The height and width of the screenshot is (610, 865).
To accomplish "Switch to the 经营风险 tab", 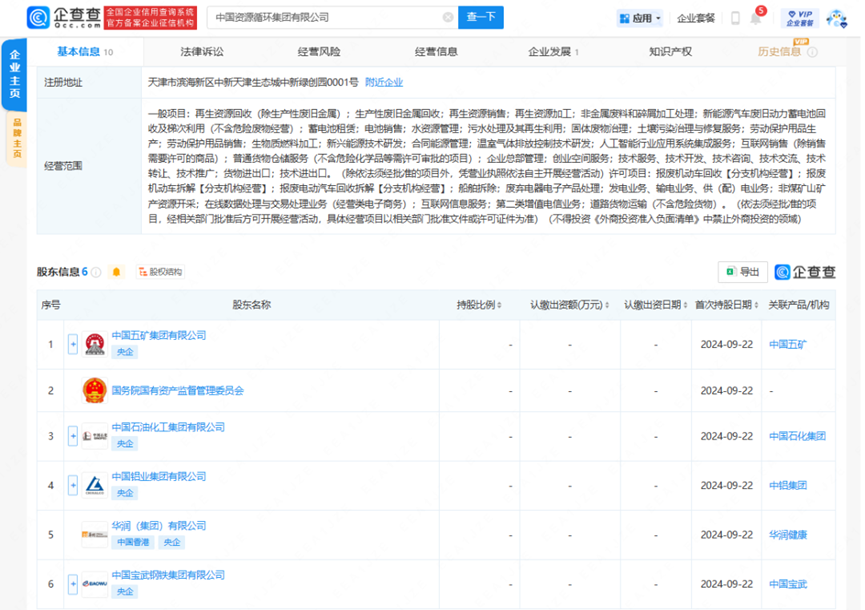I will point(319,52).
